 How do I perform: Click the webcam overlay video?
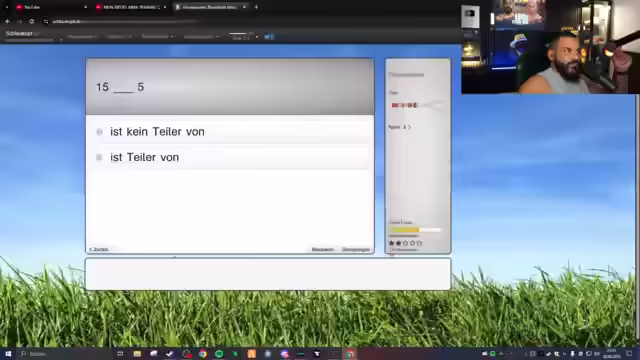click(550, 47)
